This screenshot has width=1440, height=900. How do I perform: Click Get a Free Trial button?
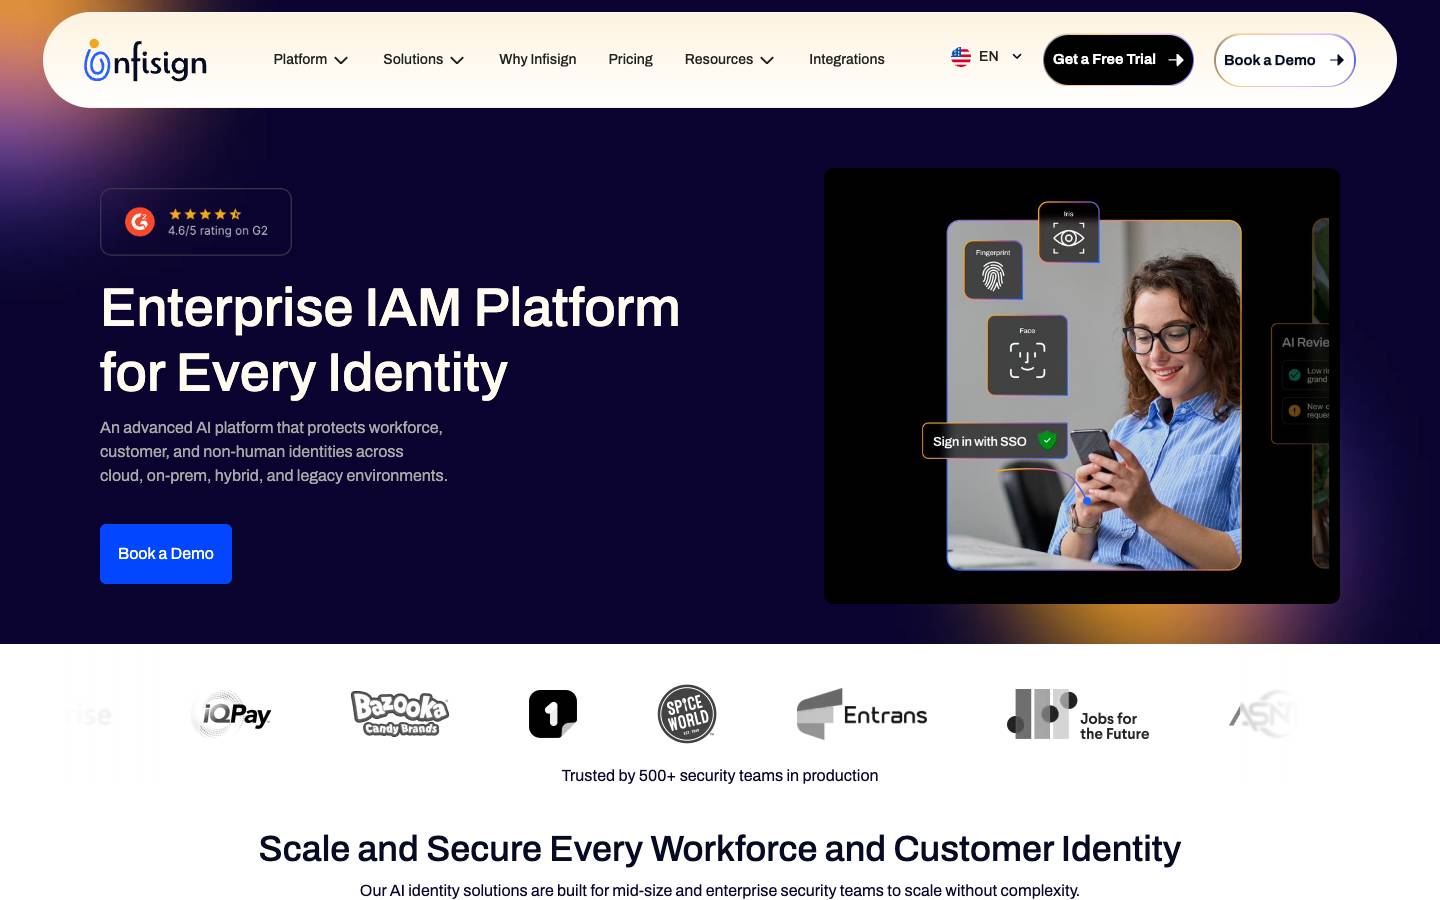(1118, 60)
